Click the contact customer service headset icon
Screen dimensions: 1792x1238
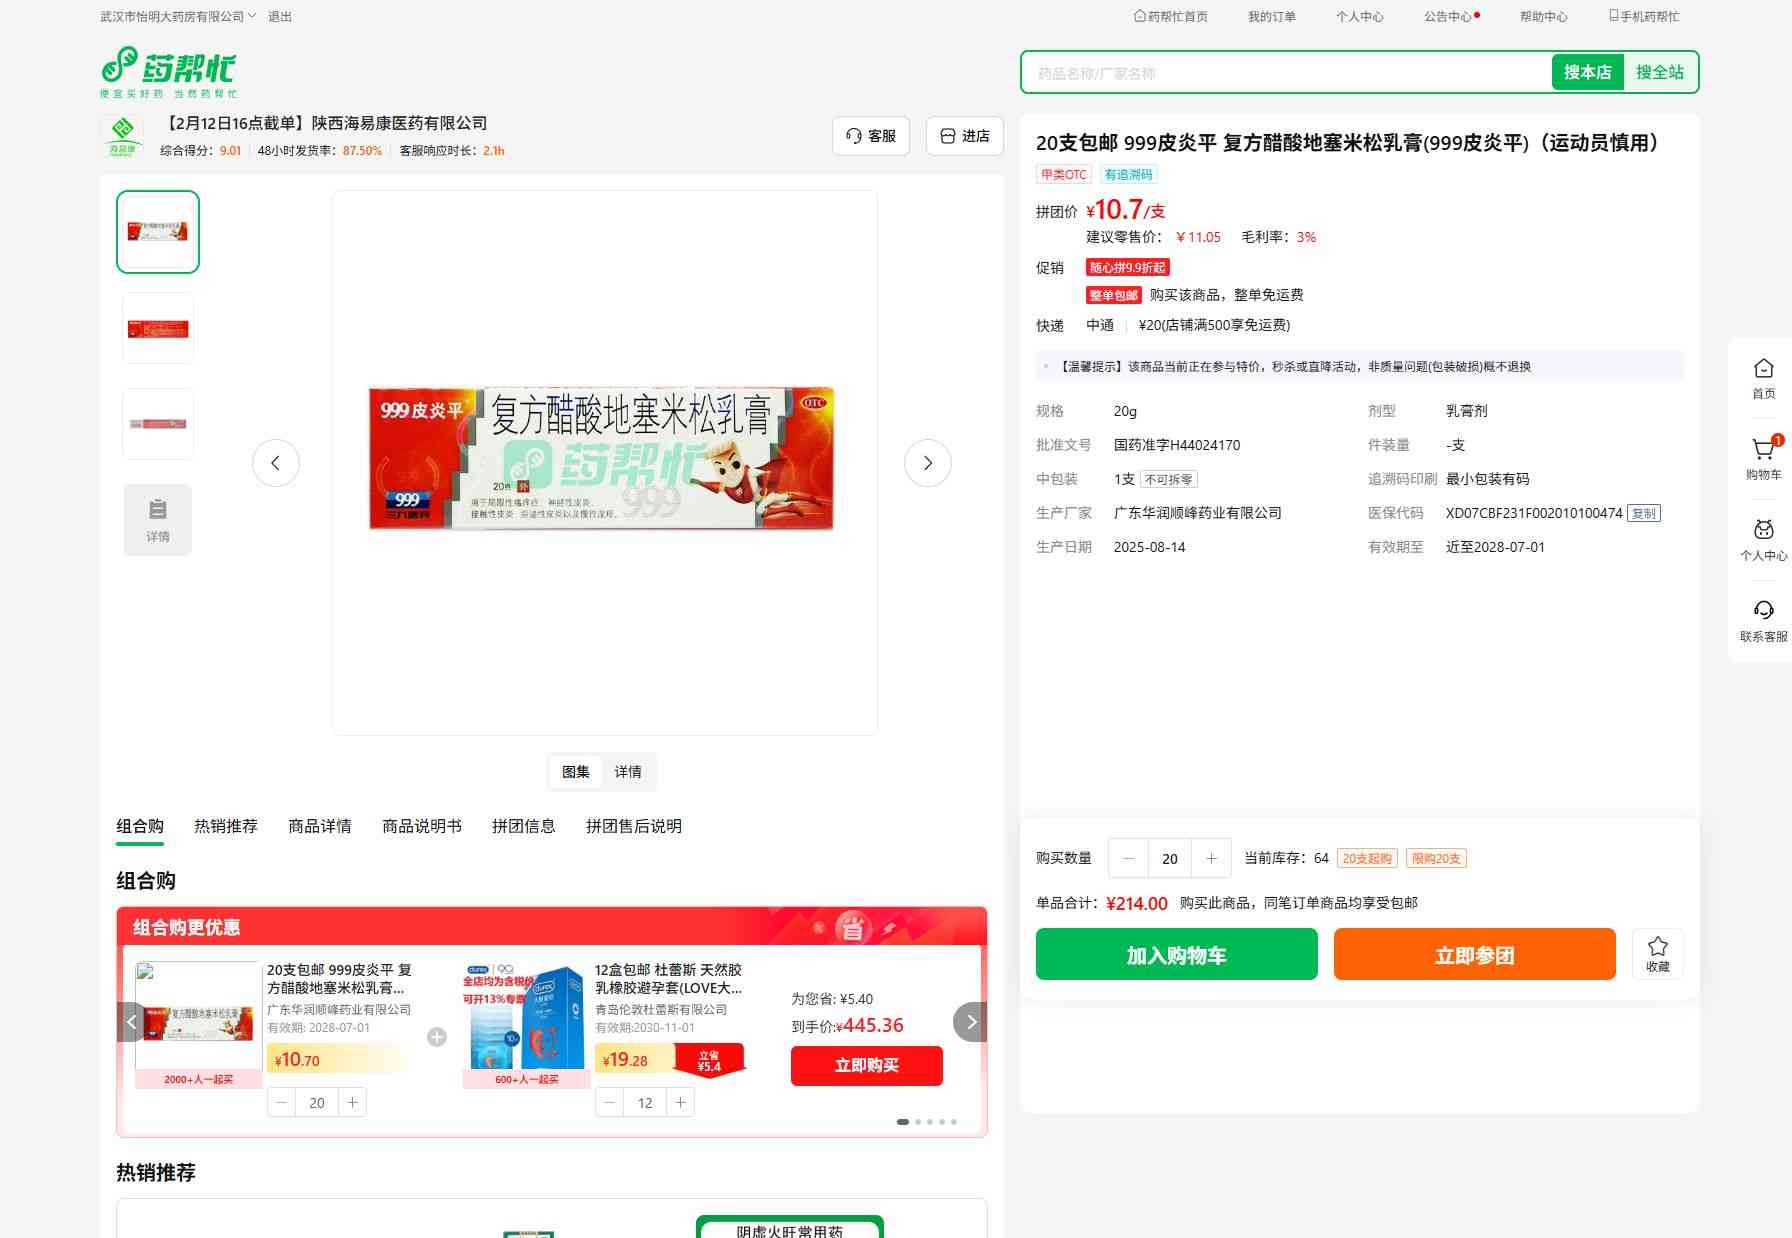1763,612
